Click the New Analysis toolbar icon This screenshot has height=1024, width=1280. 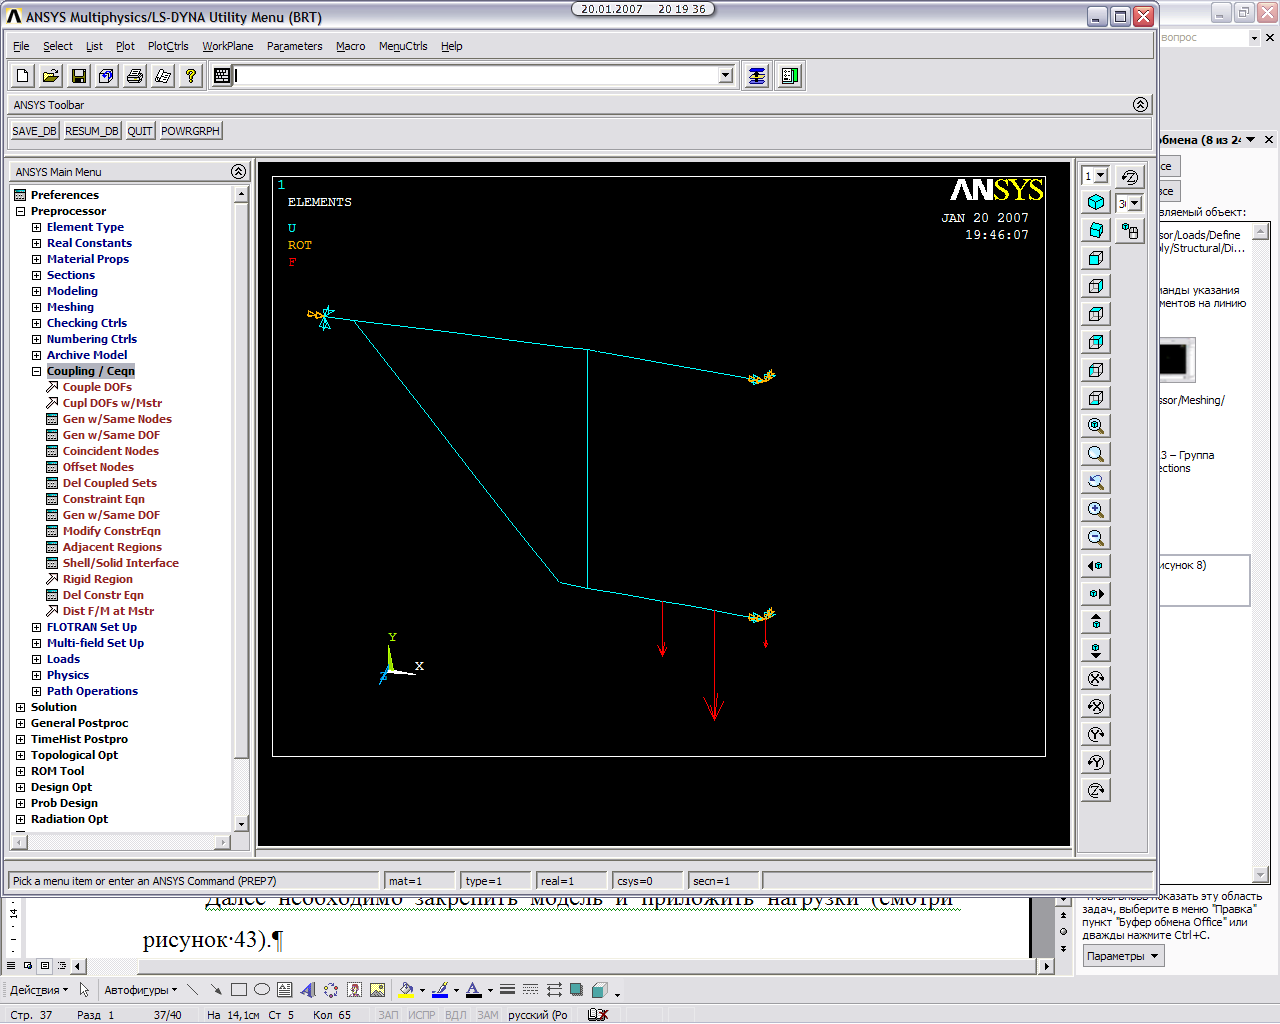point(23,76)
